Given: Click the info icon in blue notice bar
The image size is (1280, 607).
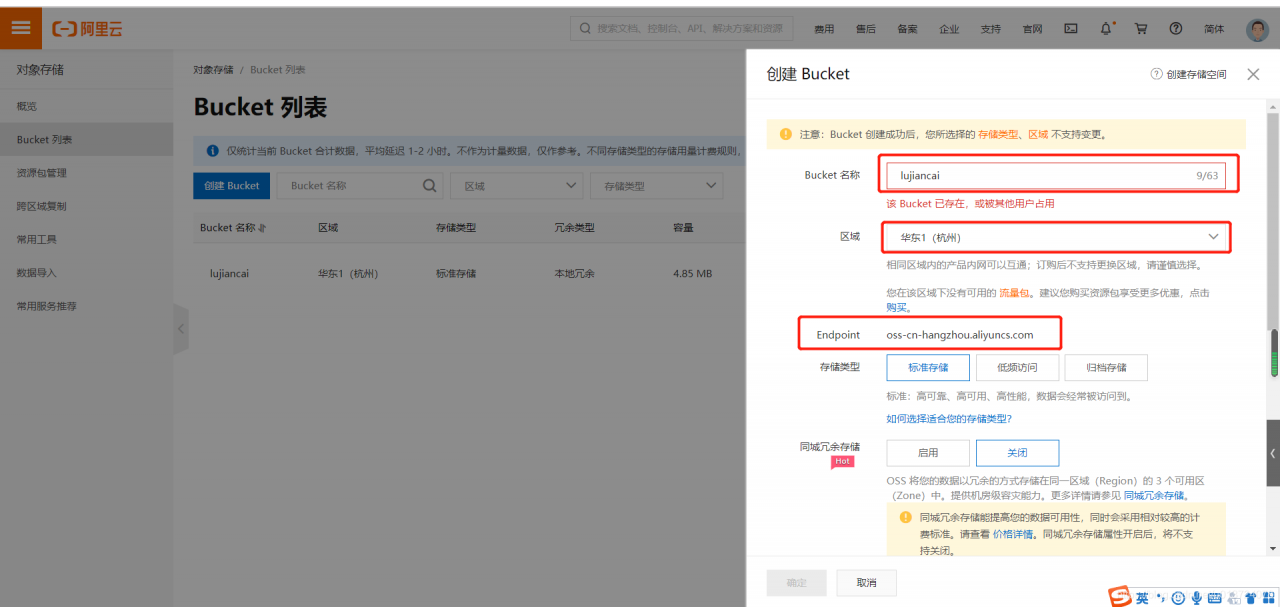Looking at the screenshot, I should coord(212,151).
